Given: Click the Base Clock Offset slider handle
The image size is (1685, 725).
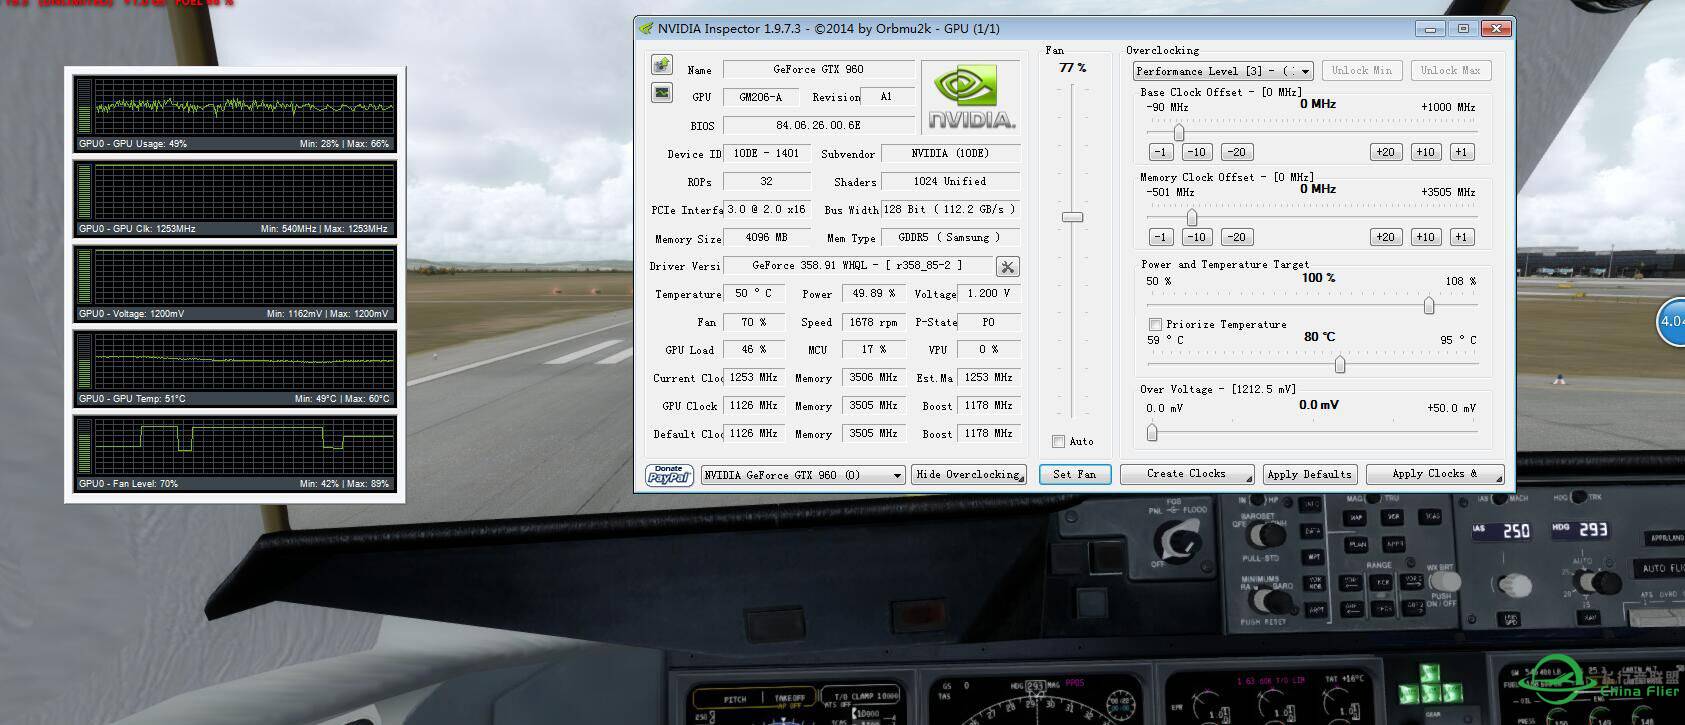Looking at the screenshot, I should pyautogui.click(x=1179, y=132).
